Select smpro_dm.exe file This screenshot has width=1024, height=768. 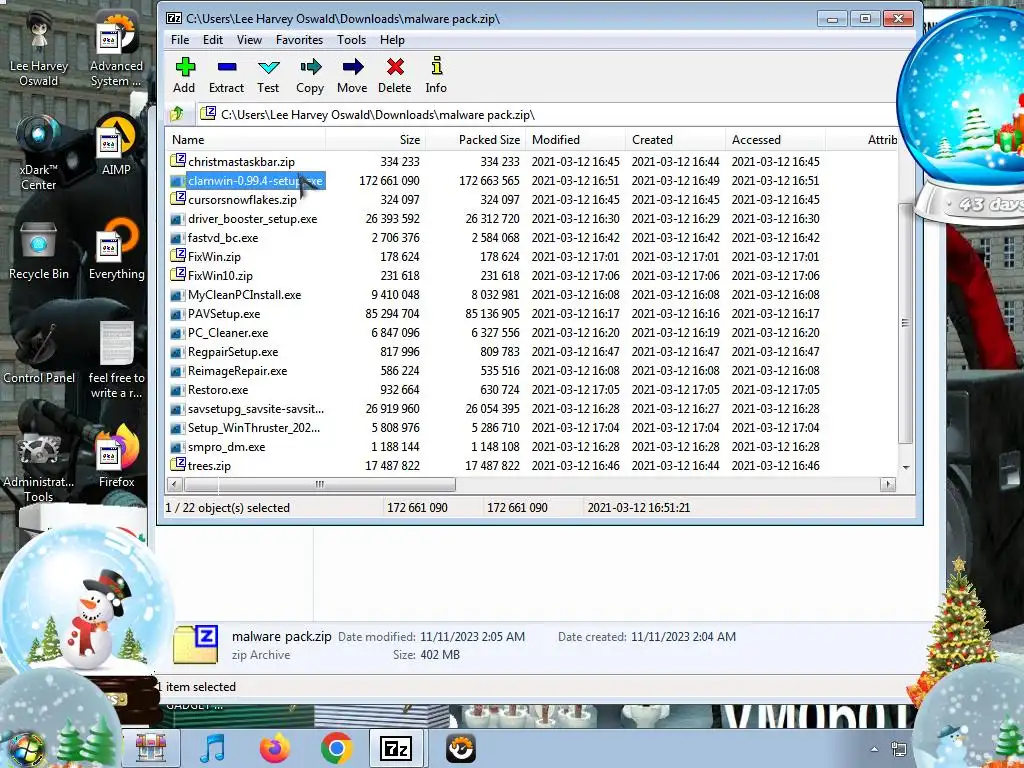(x=227, y=447)
